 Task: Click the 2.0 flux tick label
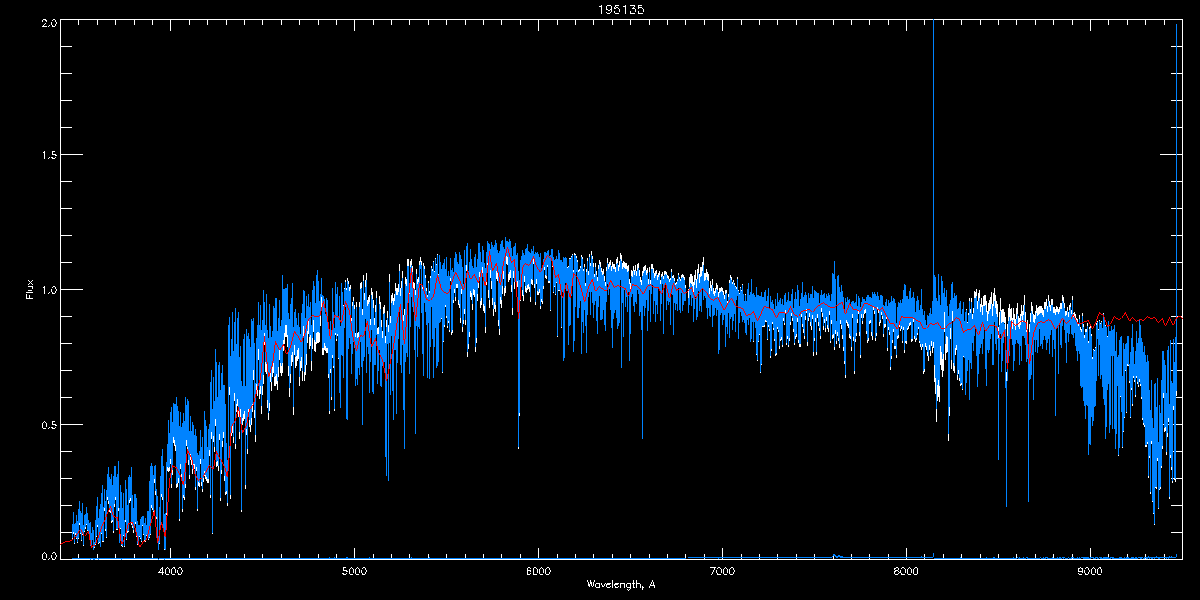click(x=47, y=22)
